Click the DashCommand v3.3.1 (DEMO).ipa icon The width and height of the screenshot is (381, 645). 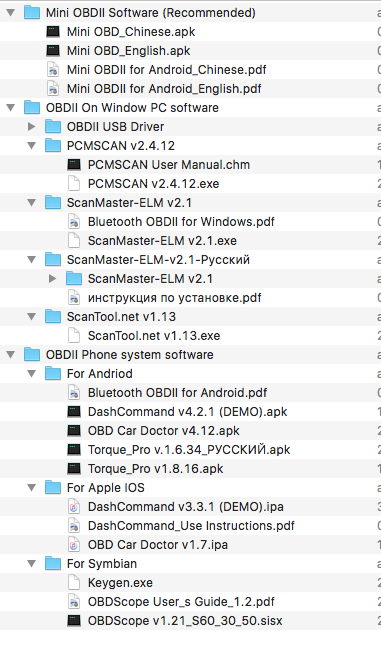(x=74, y=506)
